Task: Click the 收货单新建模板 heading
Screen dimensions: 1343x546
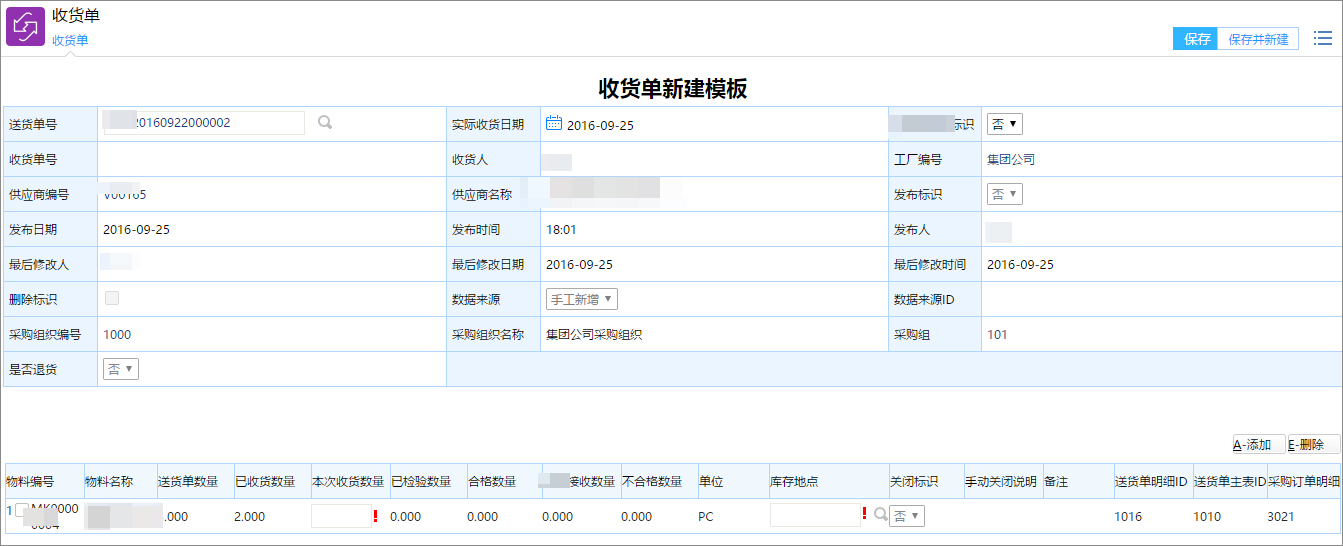Action: pyautogui.click(x=672, y=88)
